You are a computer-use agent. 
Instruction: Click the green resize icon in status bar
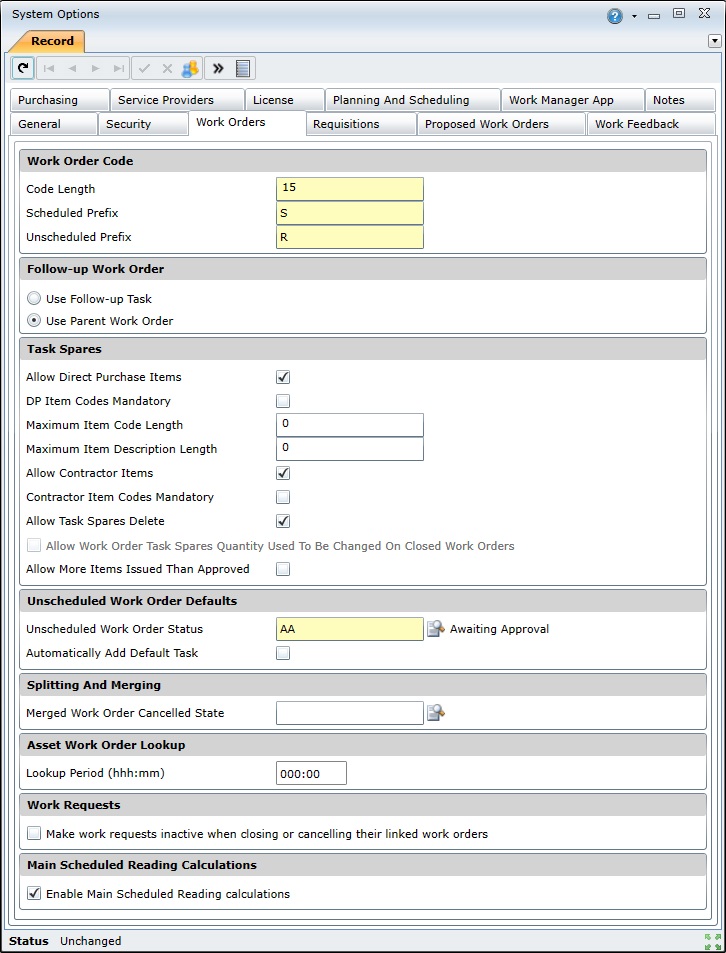(x=712, y=941)
